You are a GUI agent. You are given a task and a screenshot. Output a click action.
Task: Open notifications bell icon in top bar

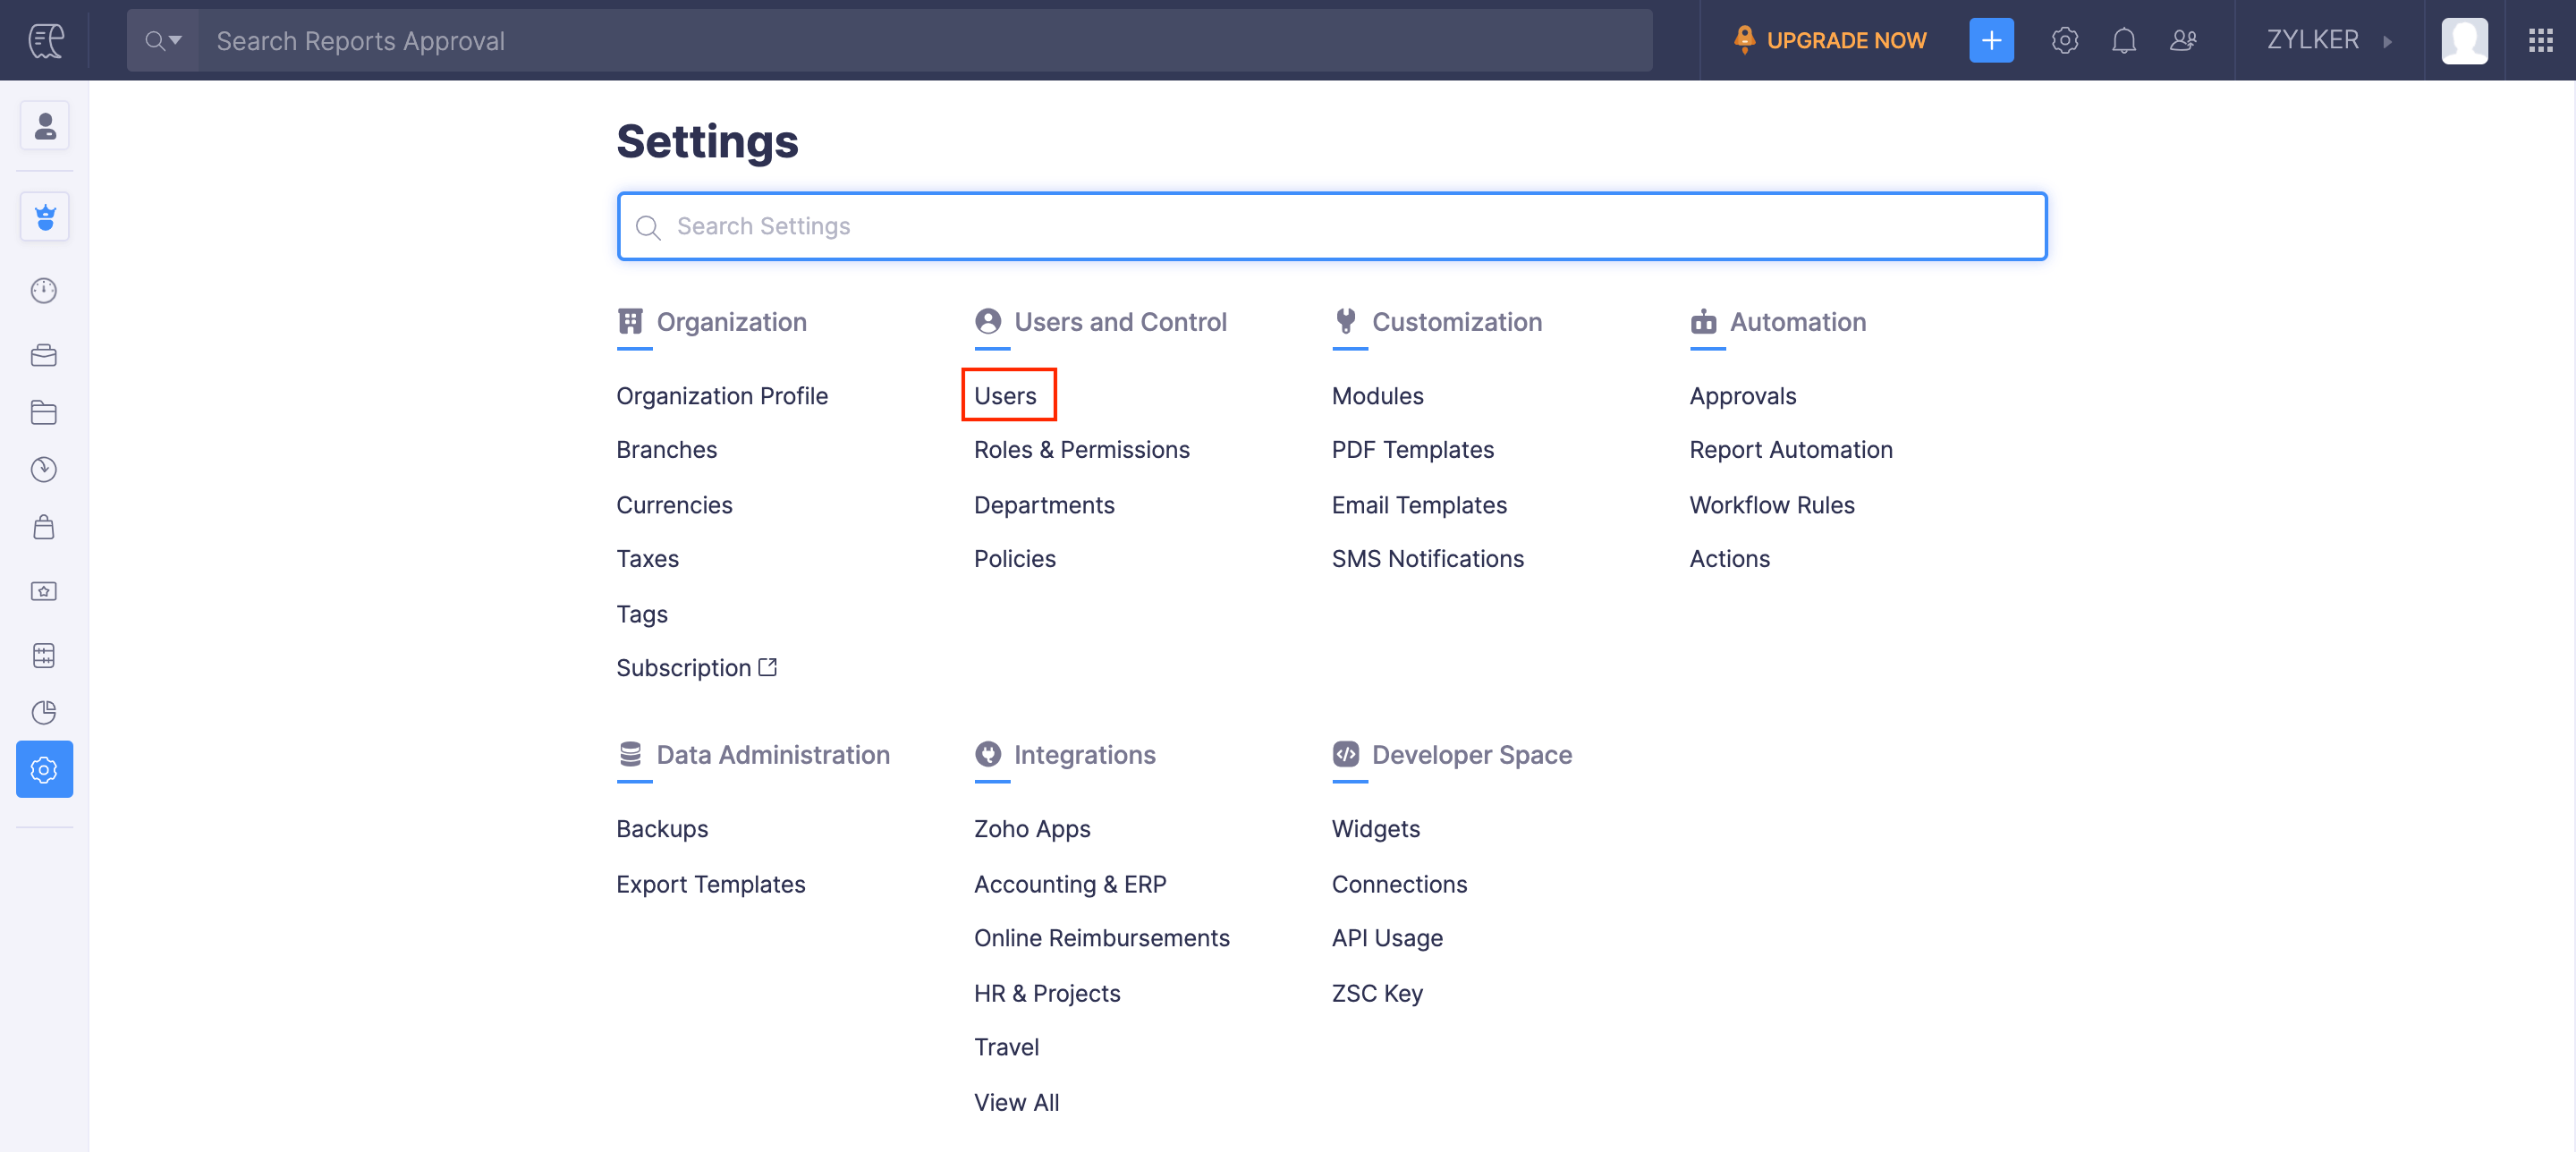click(x=2123, y=40)
